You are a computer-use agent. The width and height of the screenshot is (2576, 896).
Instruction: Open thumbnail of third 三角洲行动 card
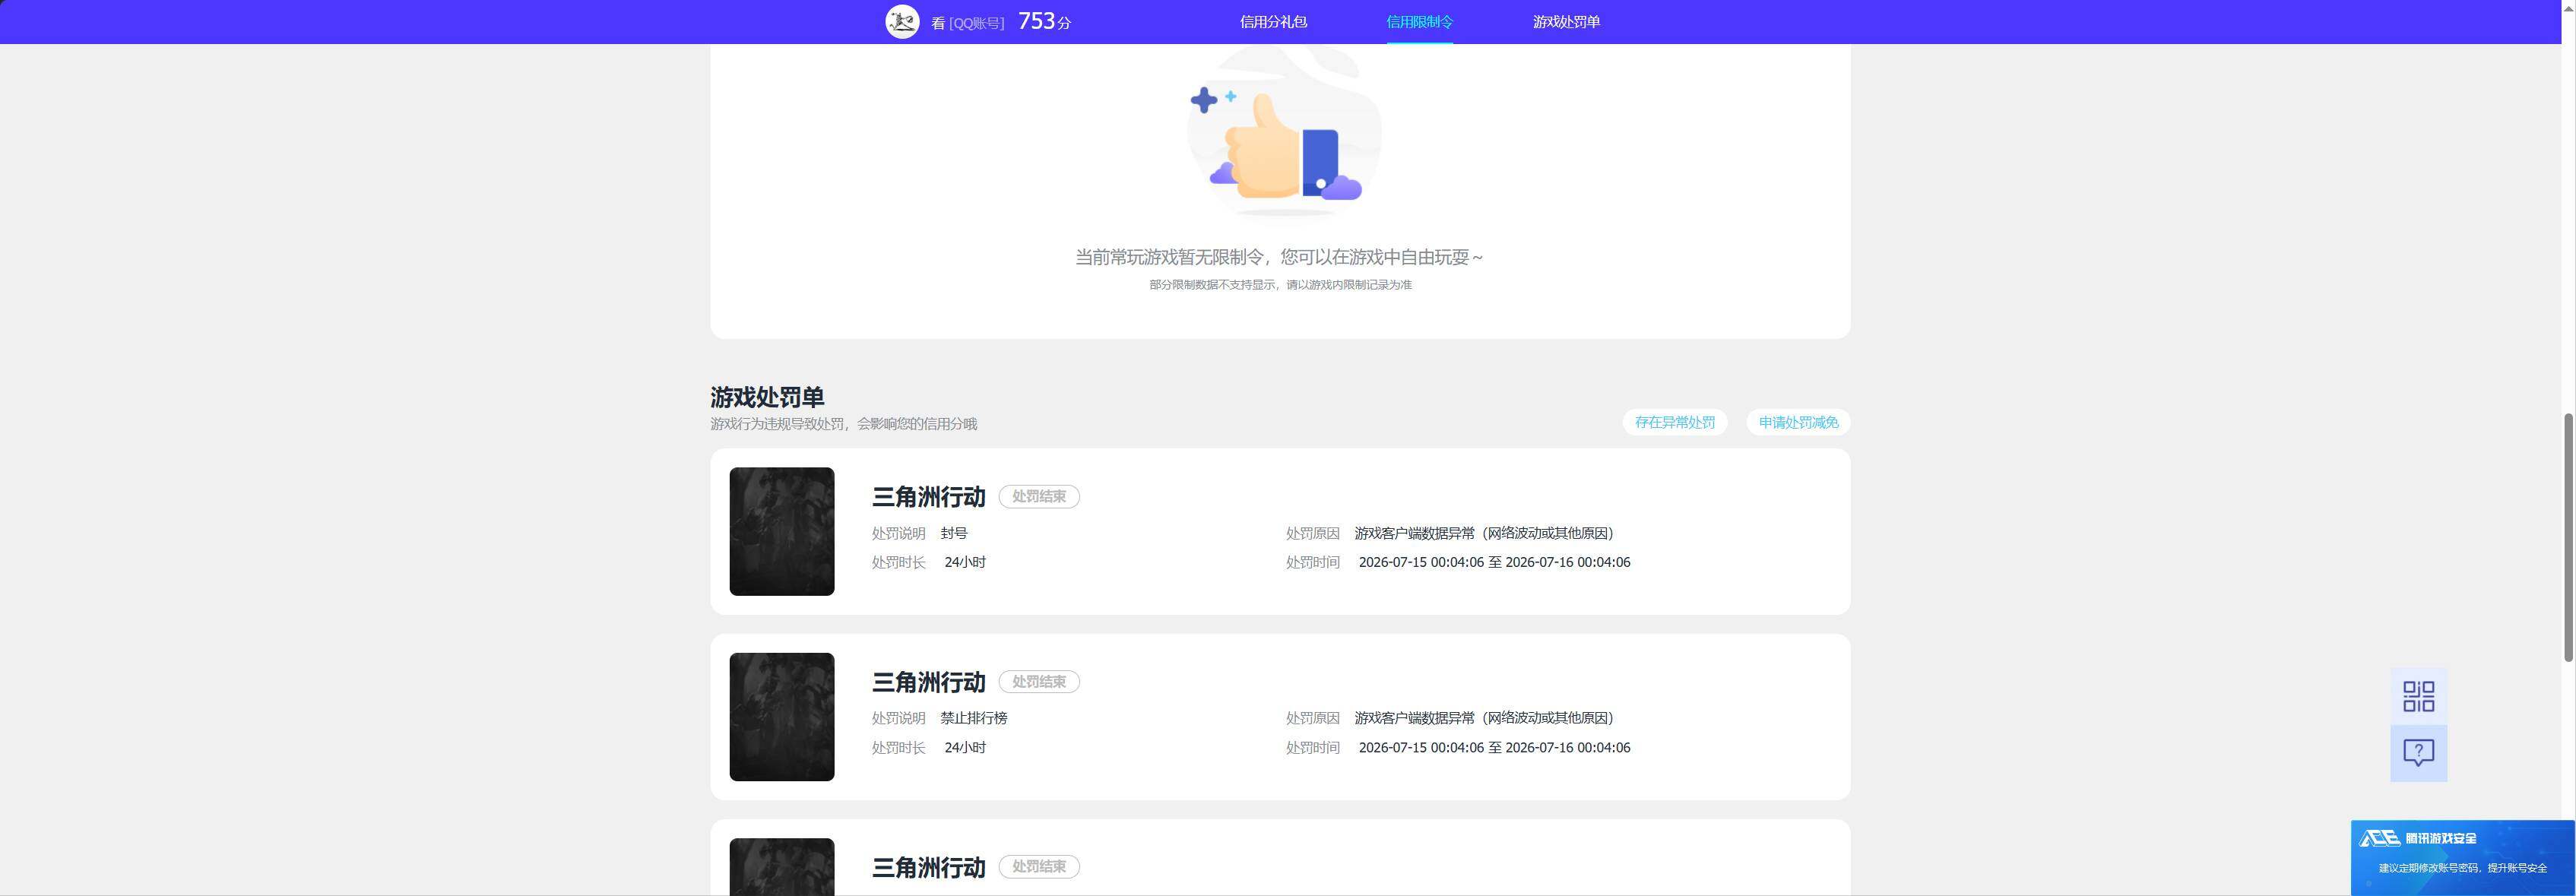click(781, 867)
